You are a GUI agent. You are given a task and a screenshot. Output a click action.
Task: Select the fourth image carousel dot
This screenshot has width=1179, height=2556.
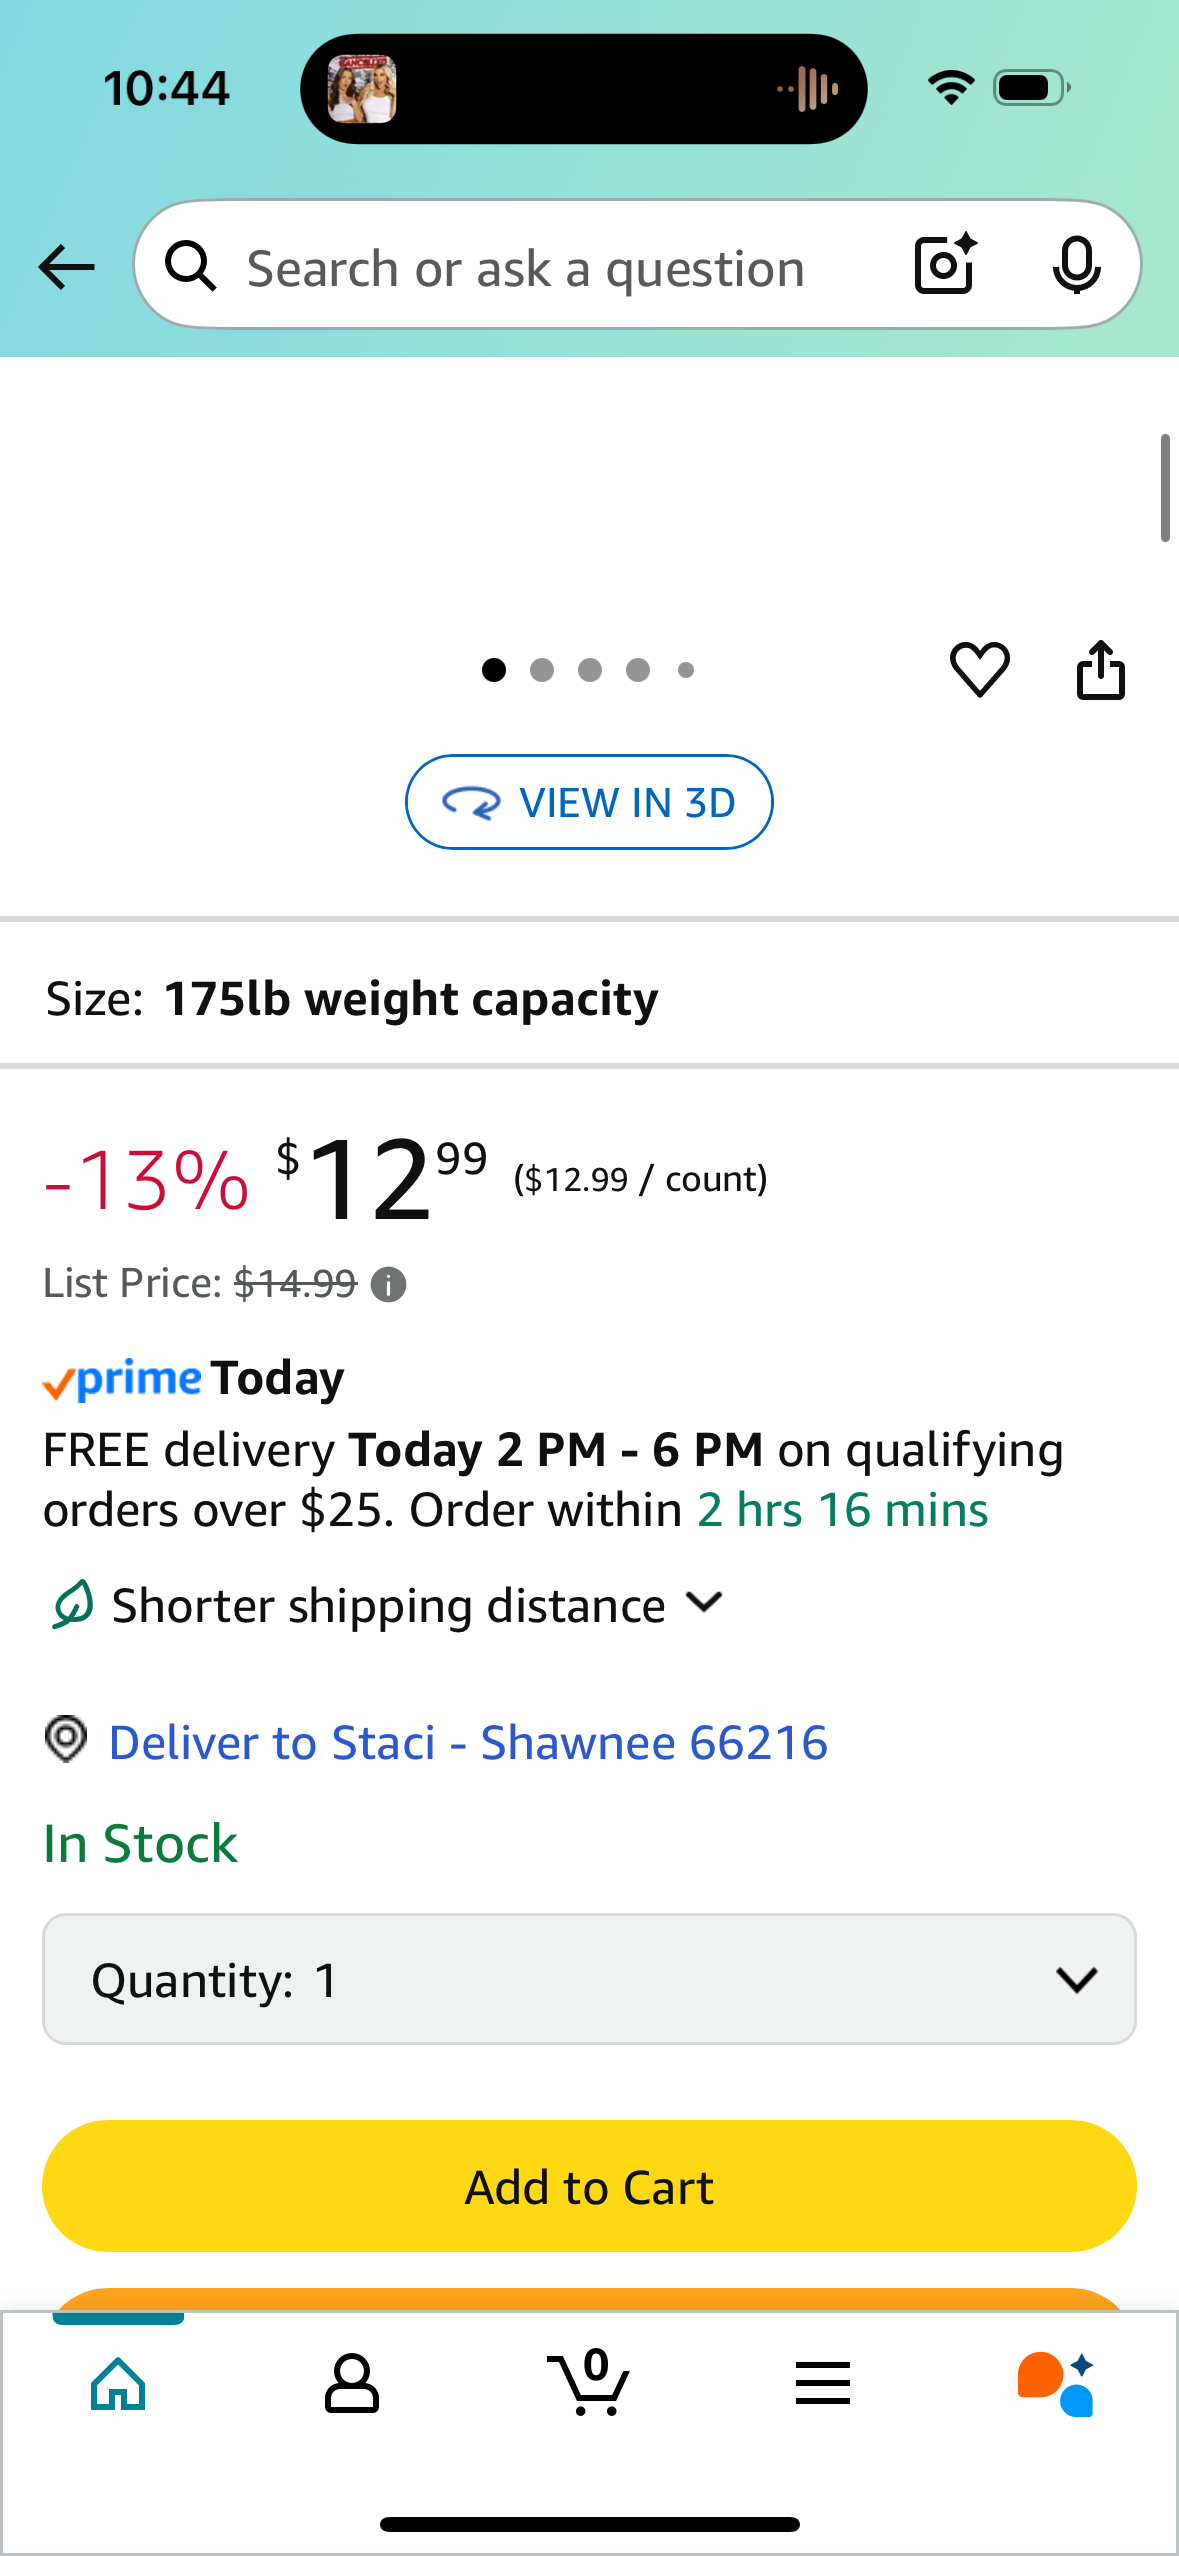pos(638,670)
